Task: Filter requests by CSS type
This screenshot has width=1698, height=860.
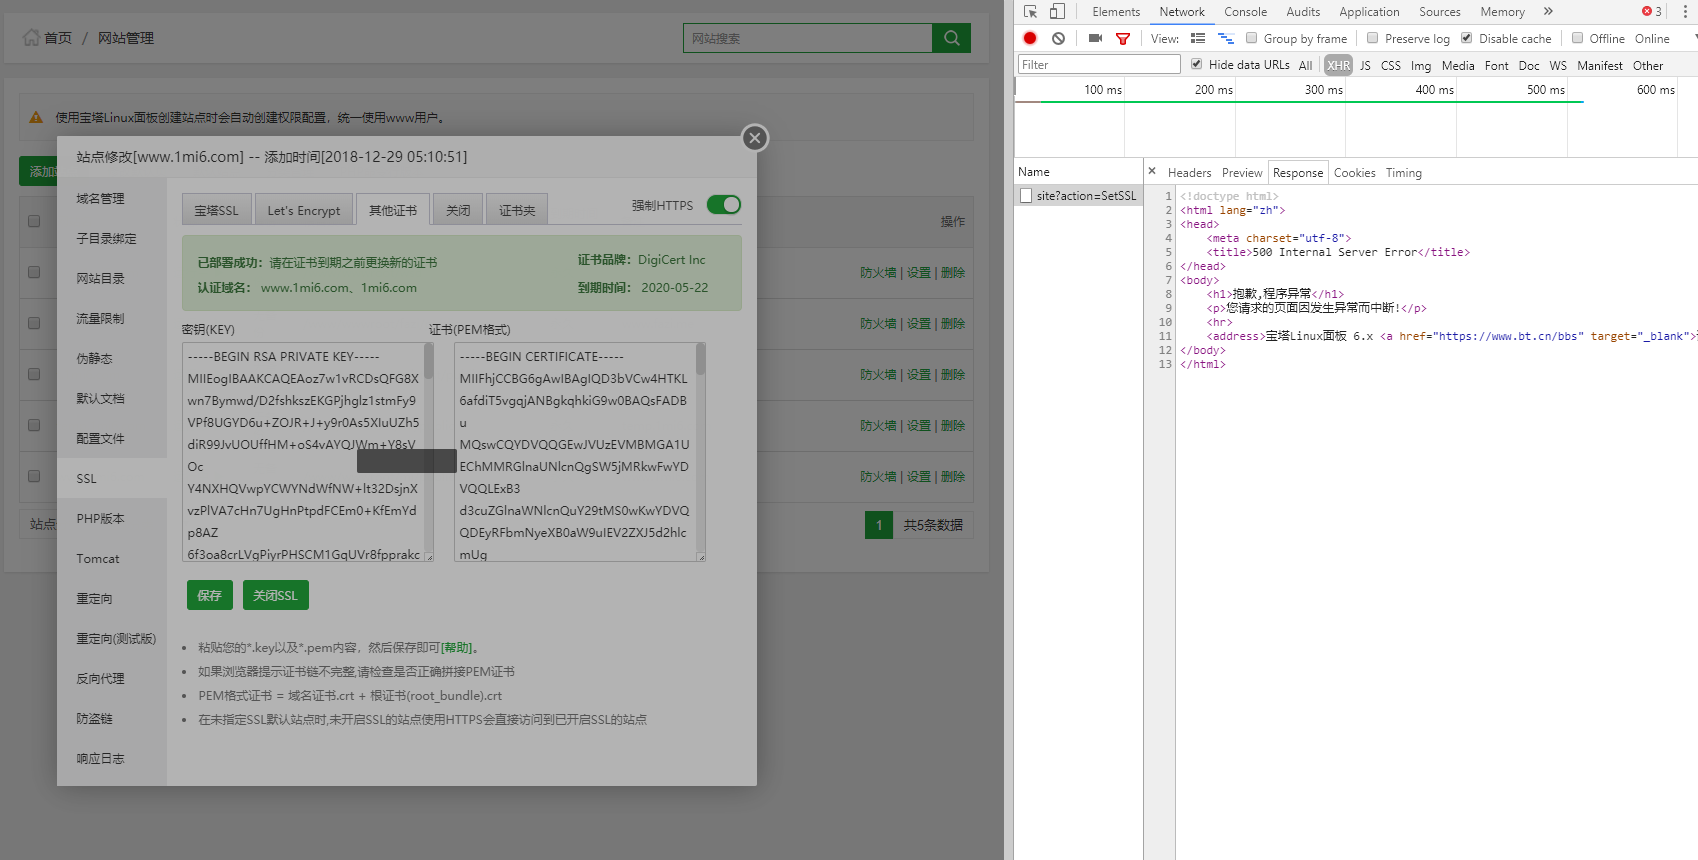Action: click(x=1391, y=65)
